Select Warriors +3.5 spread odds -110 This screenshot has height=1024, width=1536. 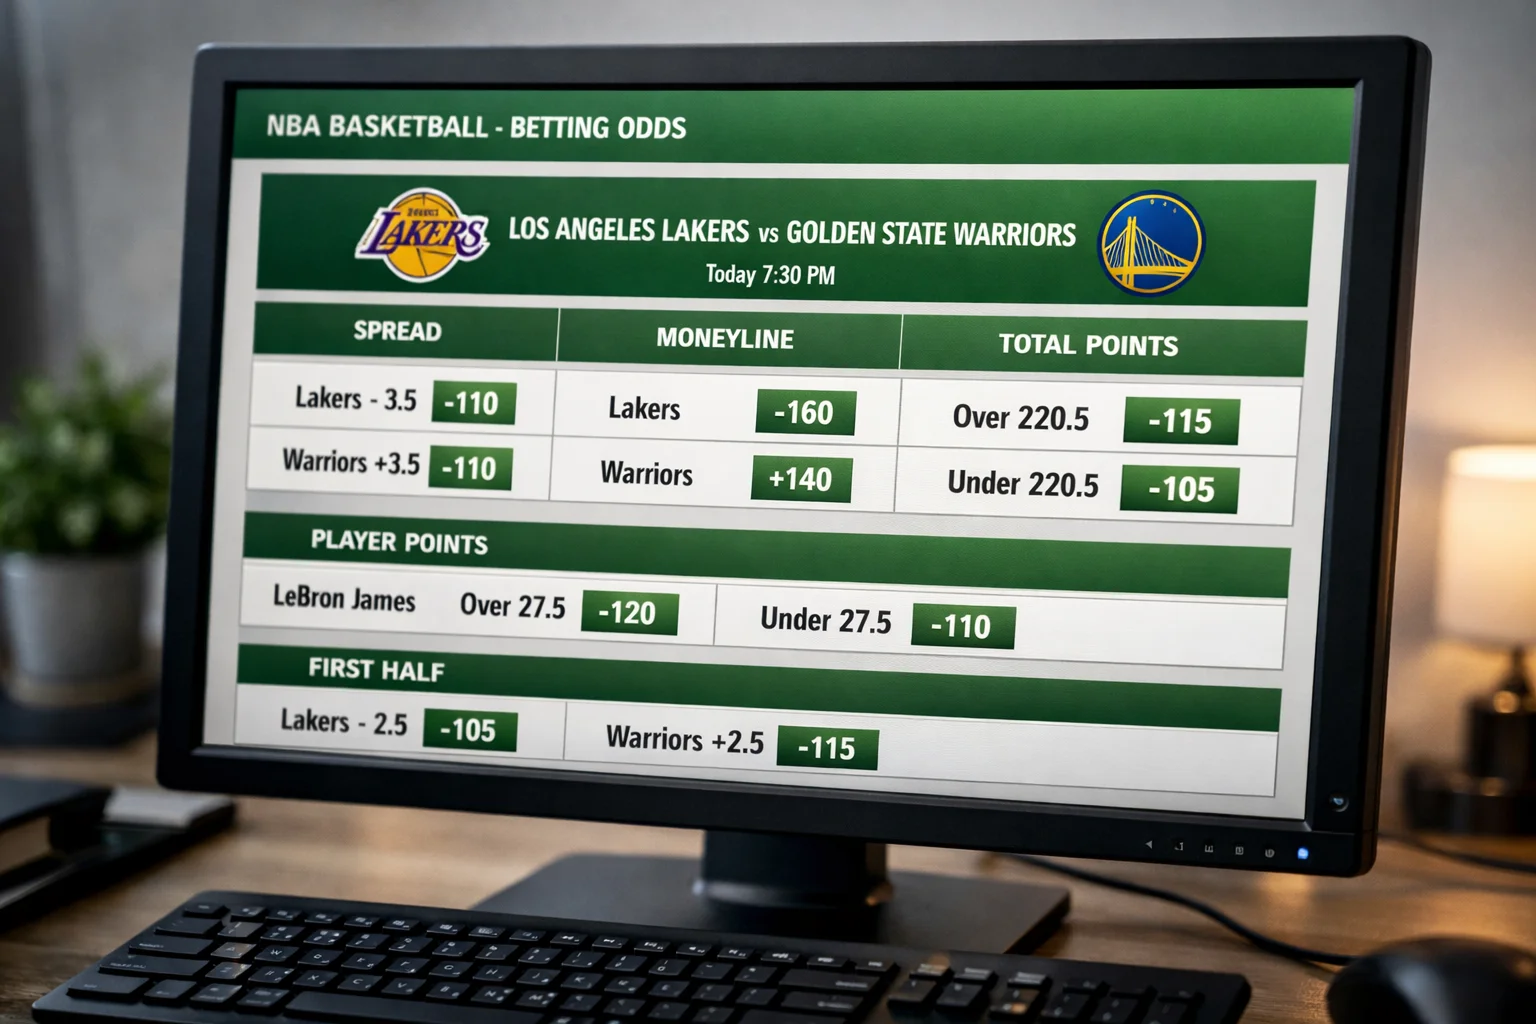[470, 468]
